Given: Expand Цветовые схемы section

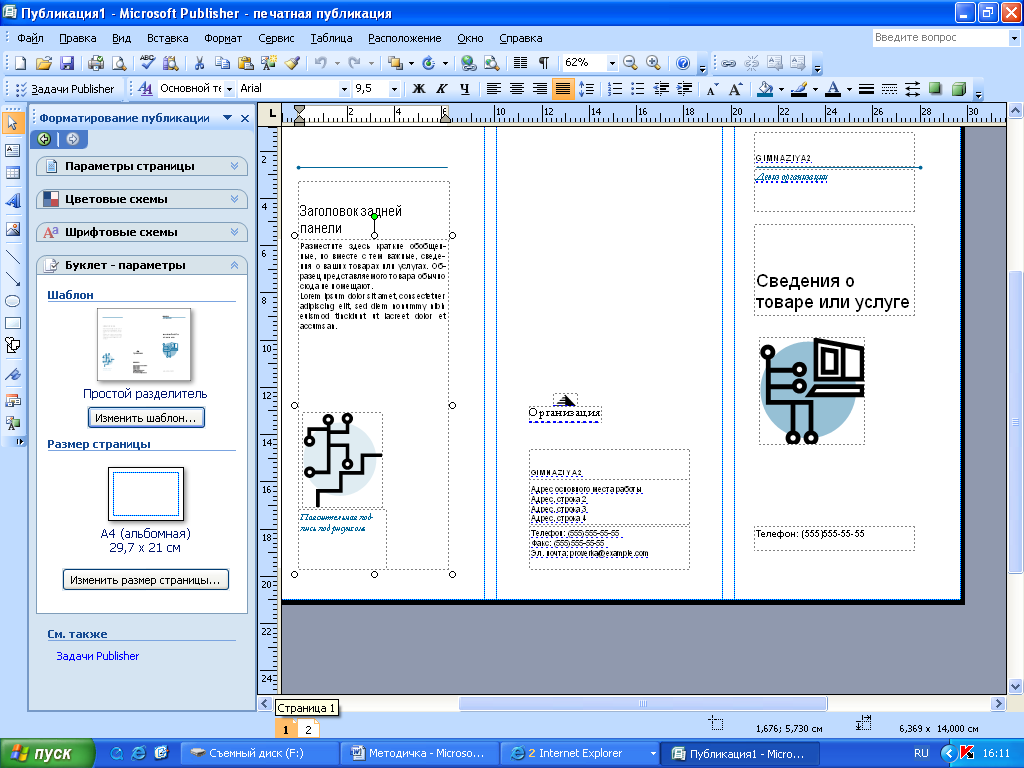Looking at the screenshot, I should pyautogui.click(x=142, y=199).
